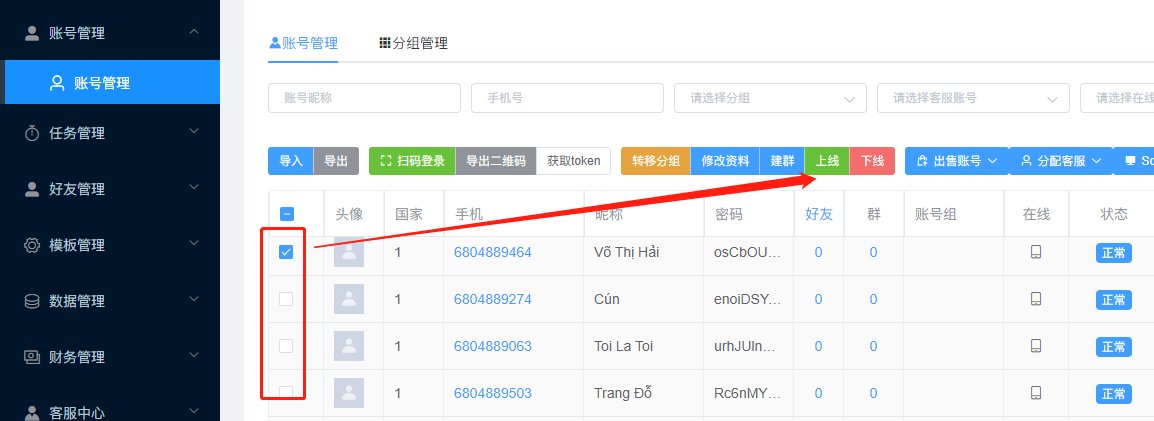Toggle the select-all checkbox in table header
Image resolution: width=1154 pixels, height=421 pixels.
click(x=286, y=214)
